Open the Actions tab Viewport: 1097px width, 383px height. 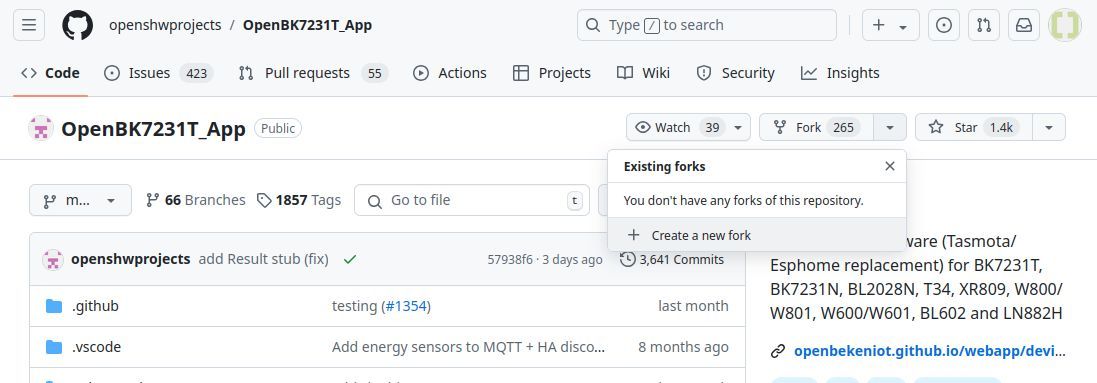[450, 73]
